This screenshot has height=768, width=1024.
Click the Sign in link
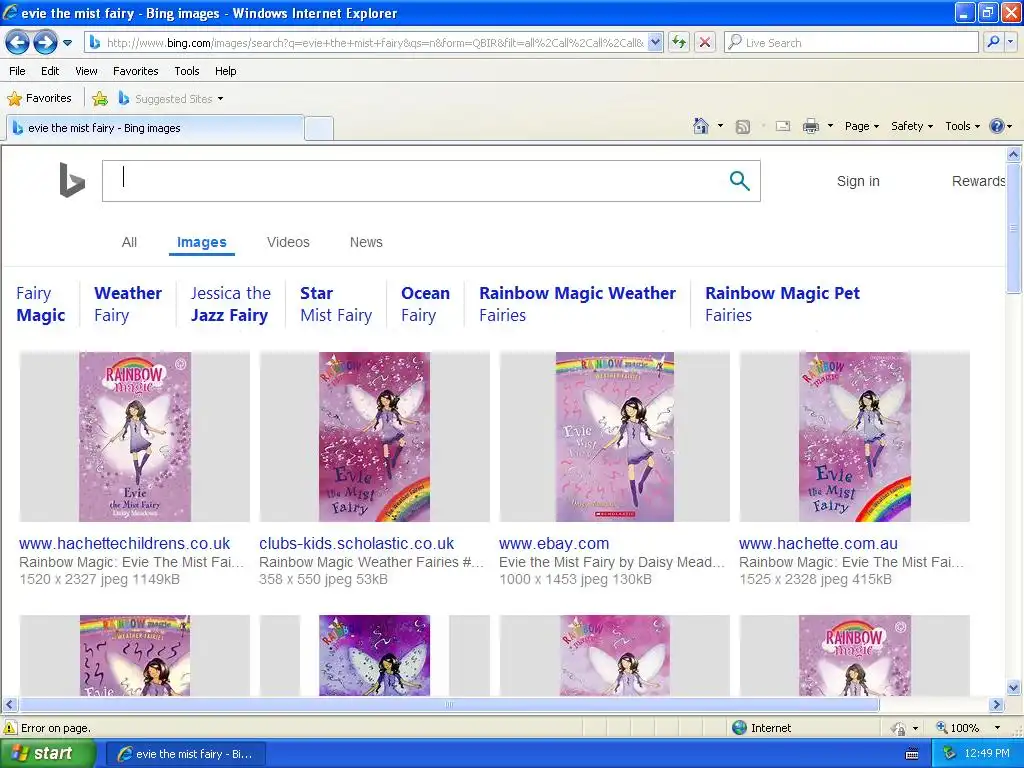[x=858, y=182]
